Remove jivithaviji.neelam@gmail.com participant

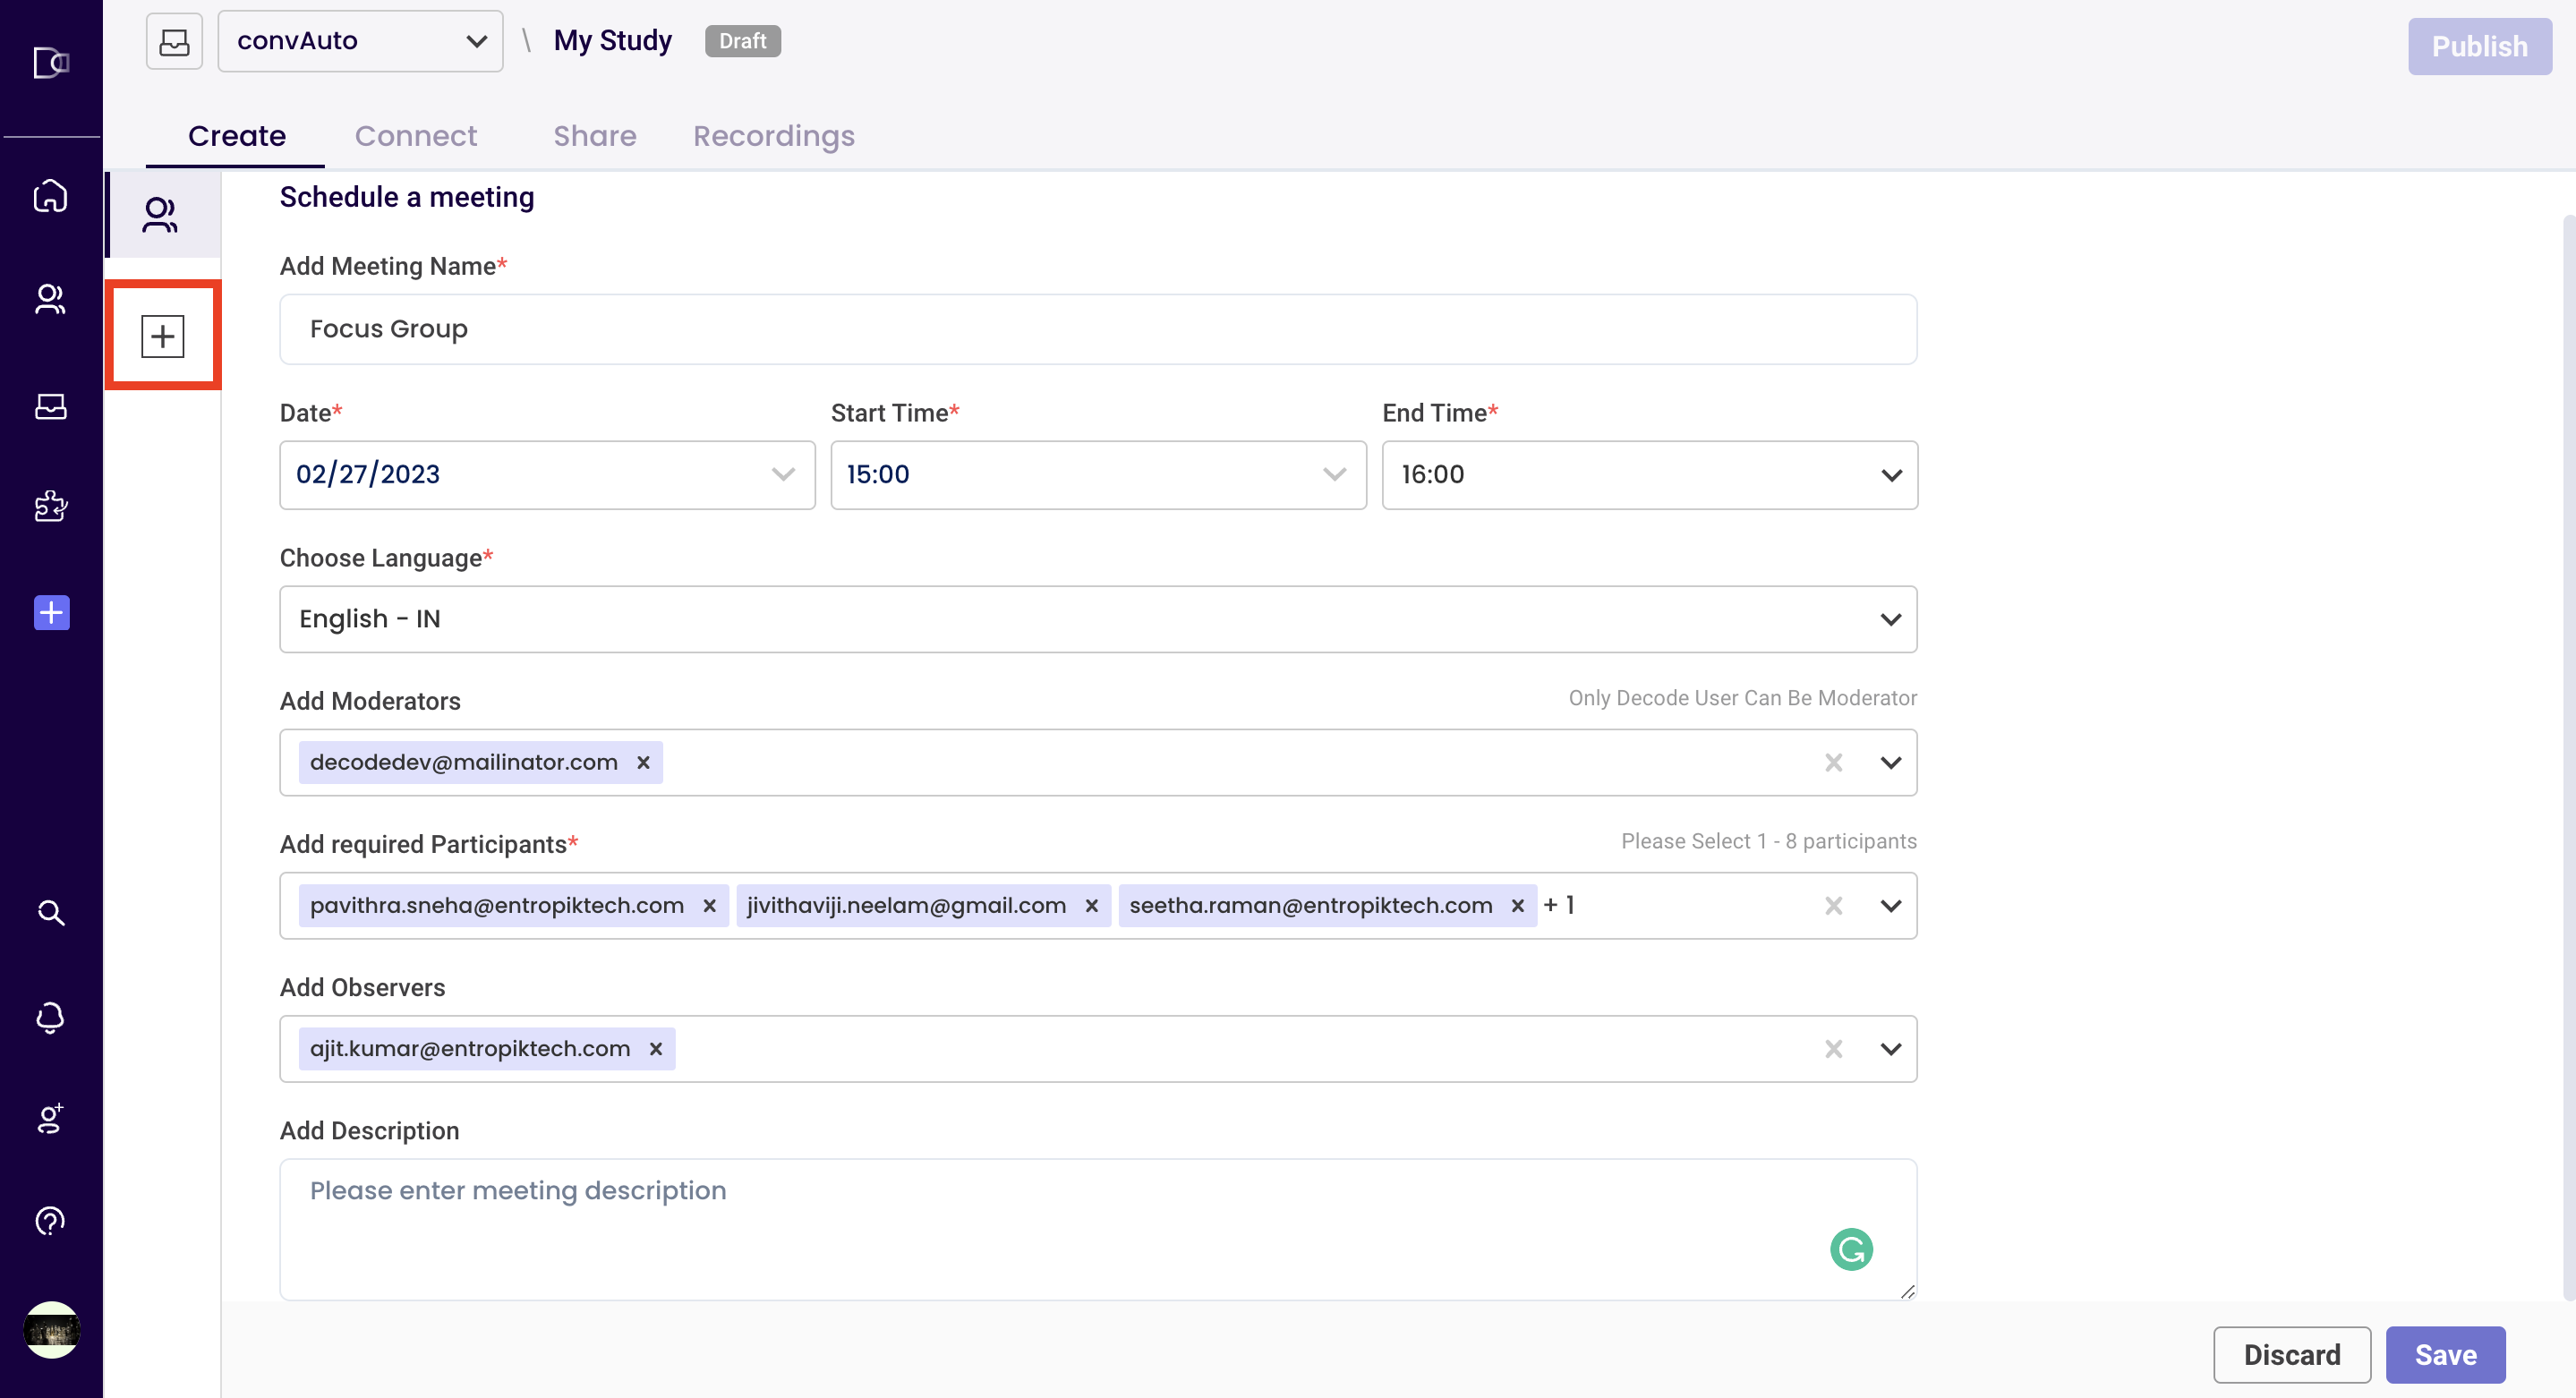click(x=1091, y=905)
